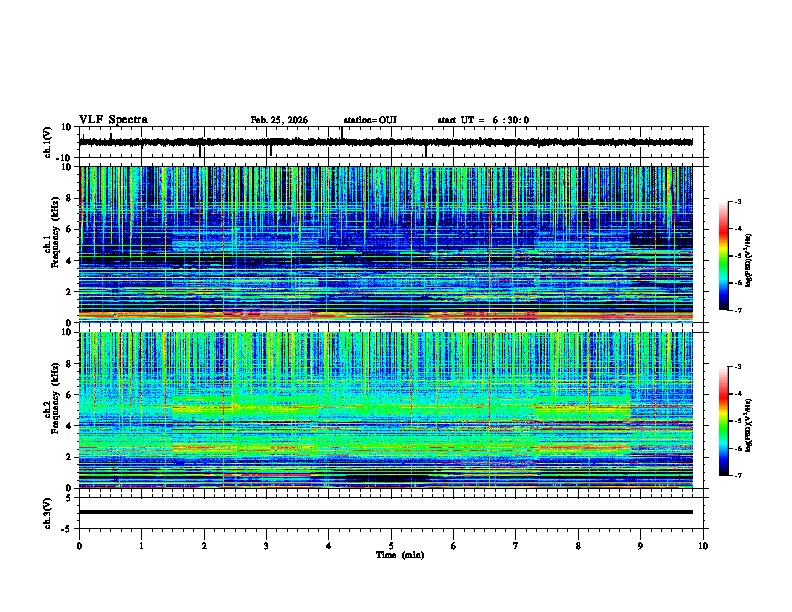The image size is (792, 612).
Task: Open the ch.1 voltage waveform plot
Action: point(391,142)
